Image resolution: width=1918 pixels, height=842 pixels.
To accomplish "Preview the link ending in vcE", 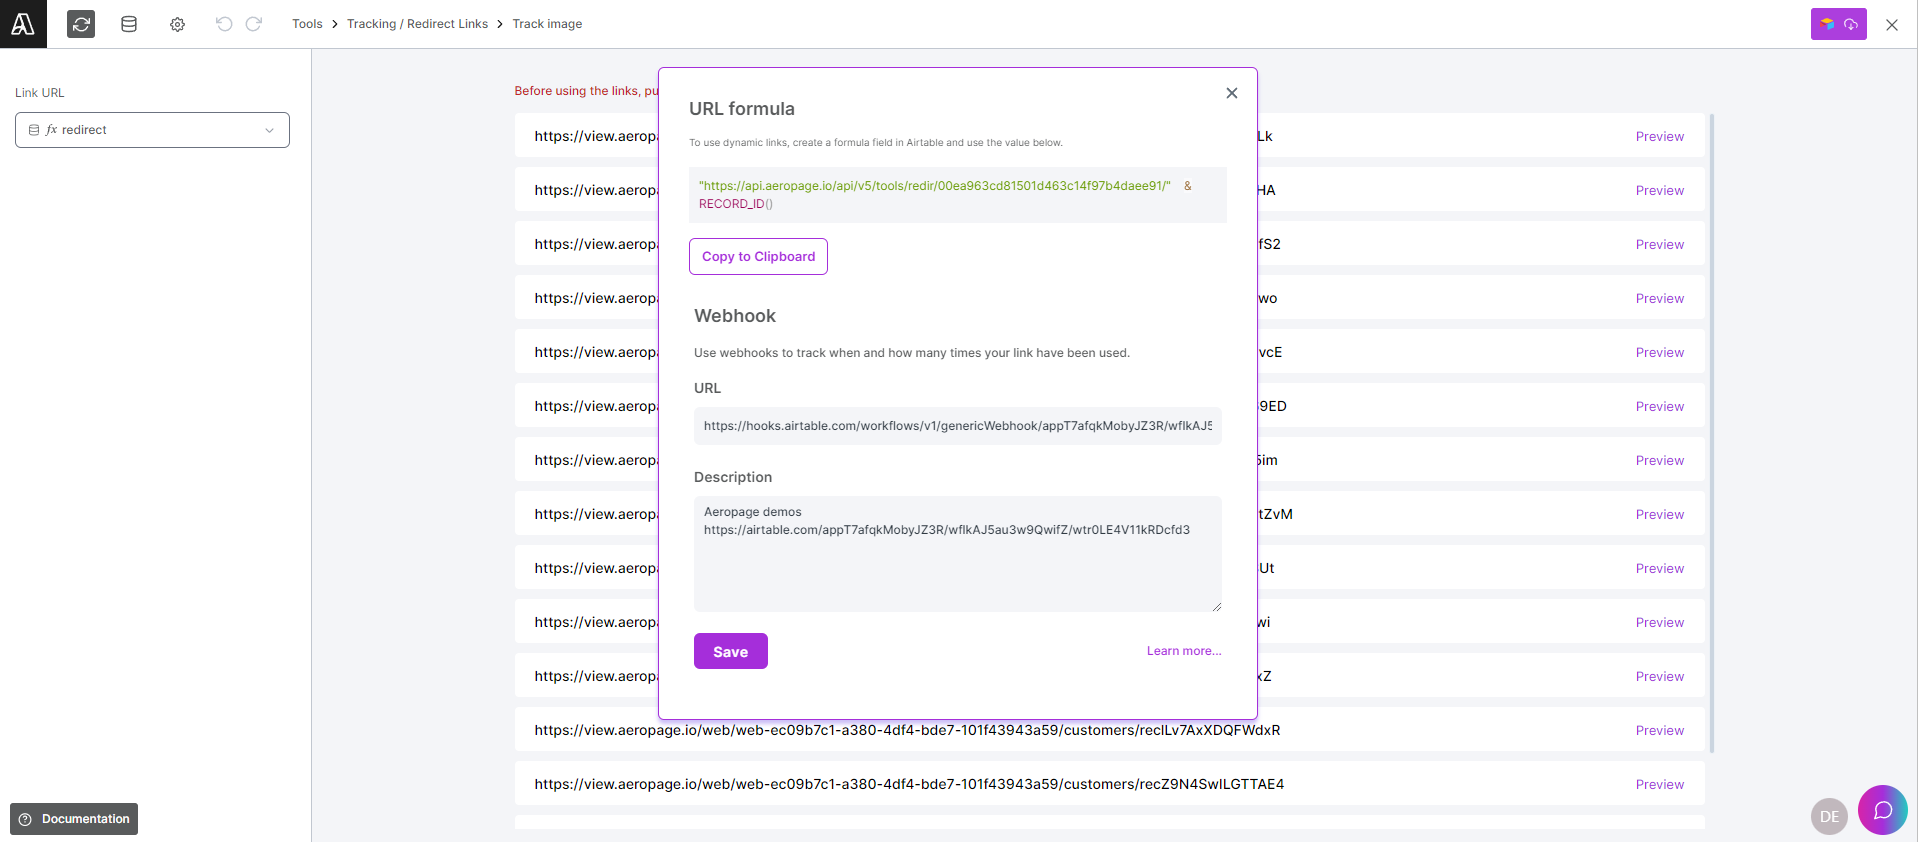I will (1659, 353).
